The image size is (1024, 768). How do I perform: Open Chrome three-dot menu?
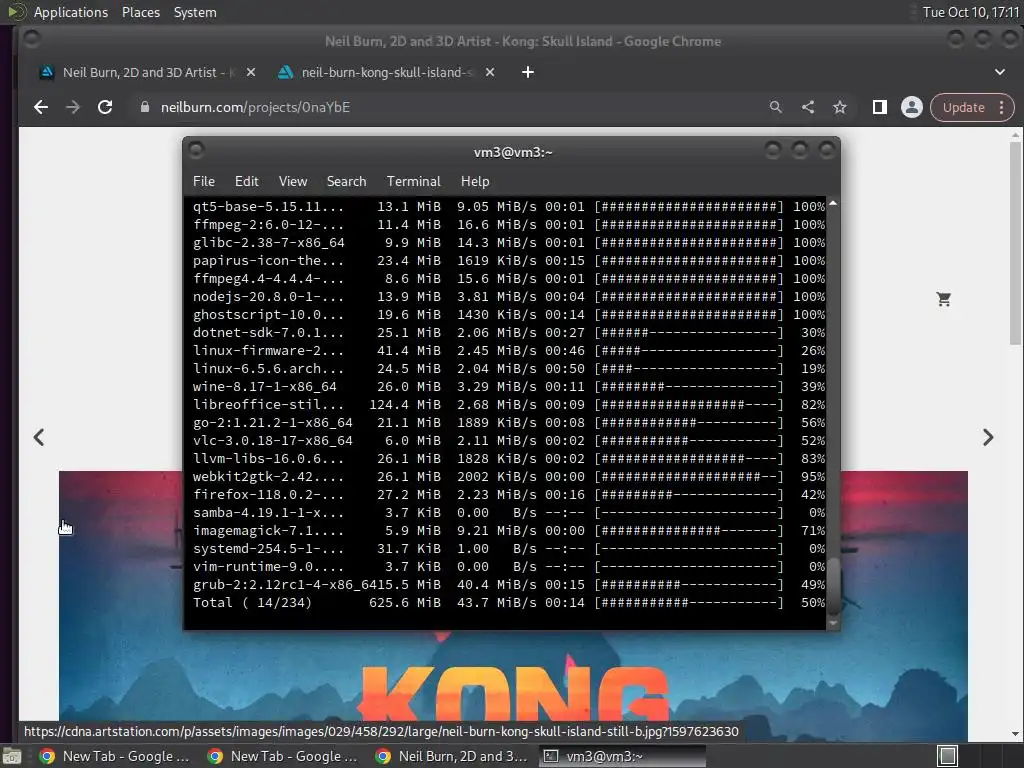[x=1002, y=107]
